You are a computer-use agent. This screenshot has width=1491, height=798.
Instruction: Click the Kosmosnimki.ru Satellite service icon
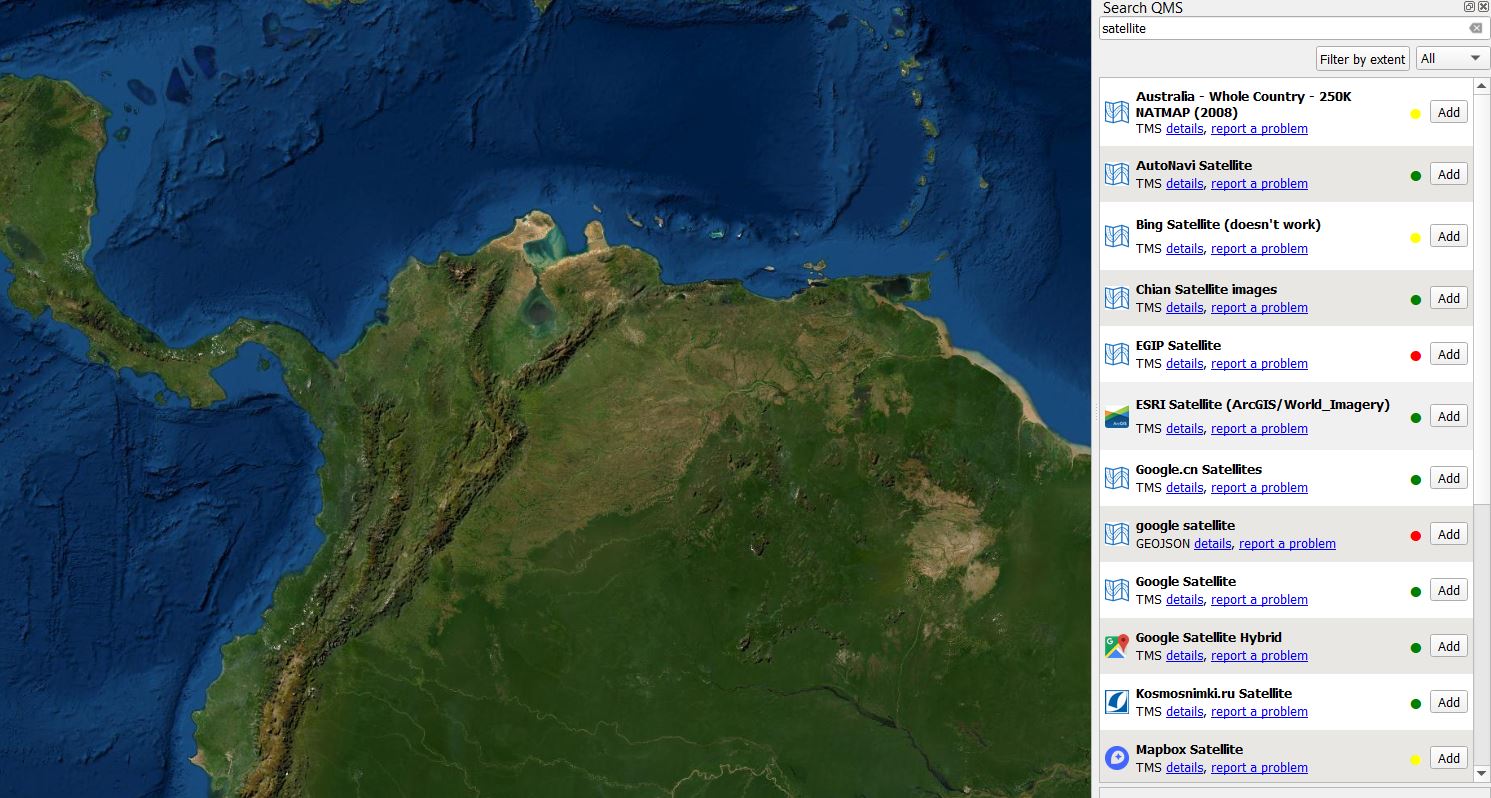point(1116,703)
